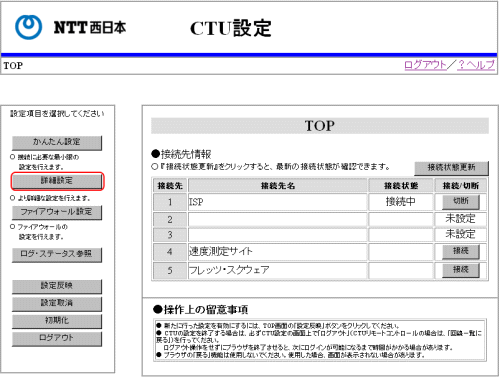This screenshot has height=377, width=500.
Task: Click 切断 for the ISP connection
Action: click(461, 201)
